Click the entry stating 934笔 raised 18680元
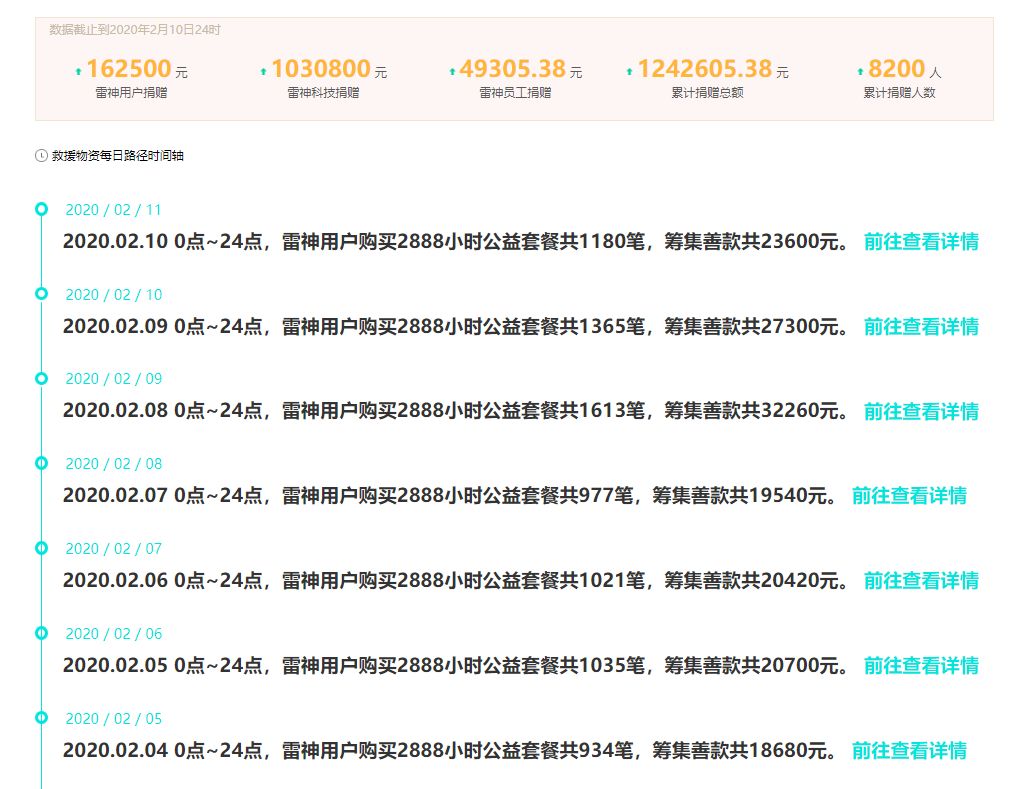This screenshot has height=789, width=1021. pos(451,750)
